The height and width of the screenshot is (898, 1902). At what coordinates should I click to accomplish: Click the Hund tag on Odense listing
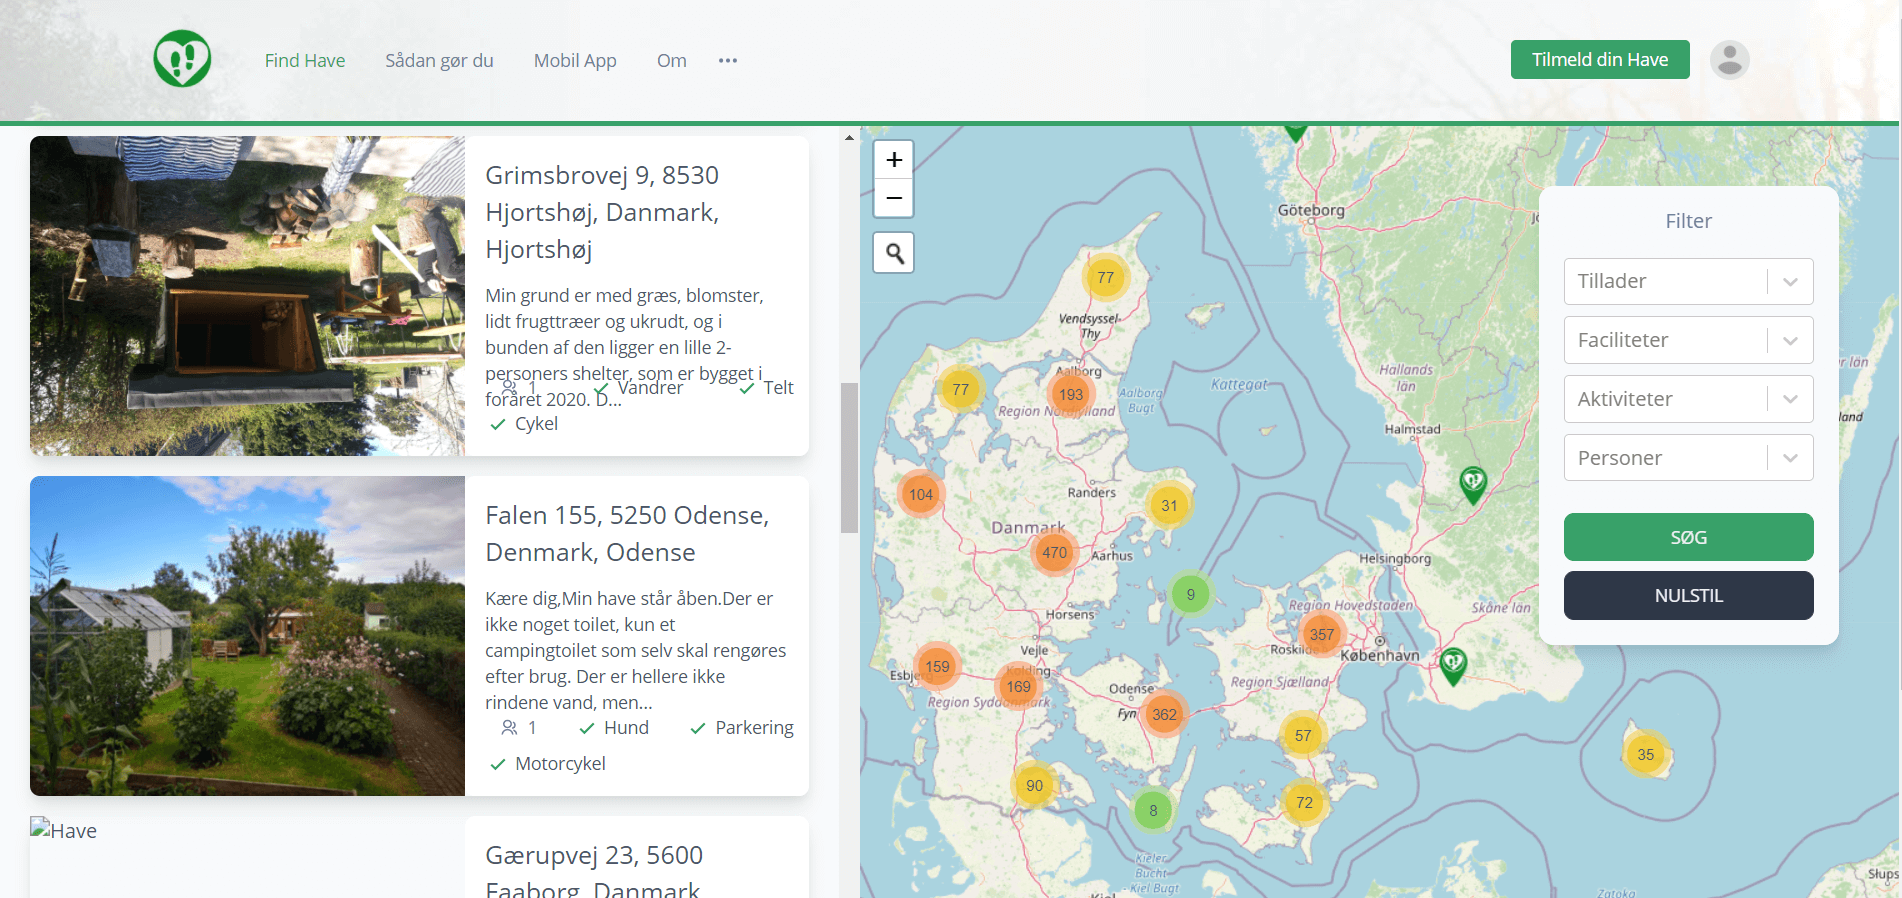click(614, 728)
